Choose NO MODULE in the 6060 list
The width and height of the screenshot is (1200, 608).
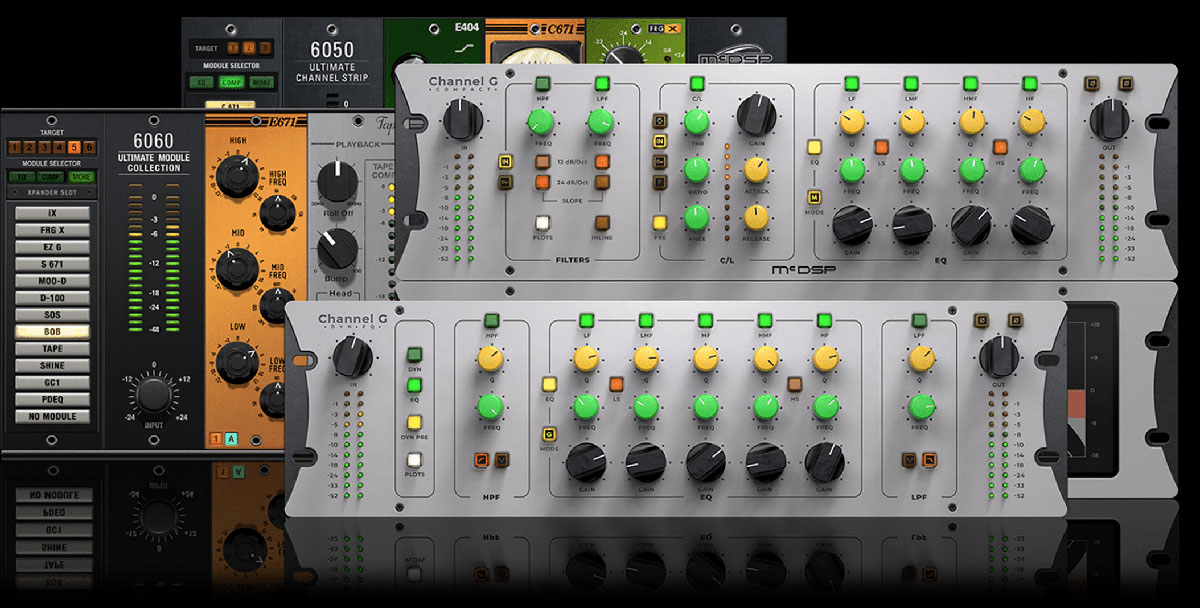pos(52,416)
